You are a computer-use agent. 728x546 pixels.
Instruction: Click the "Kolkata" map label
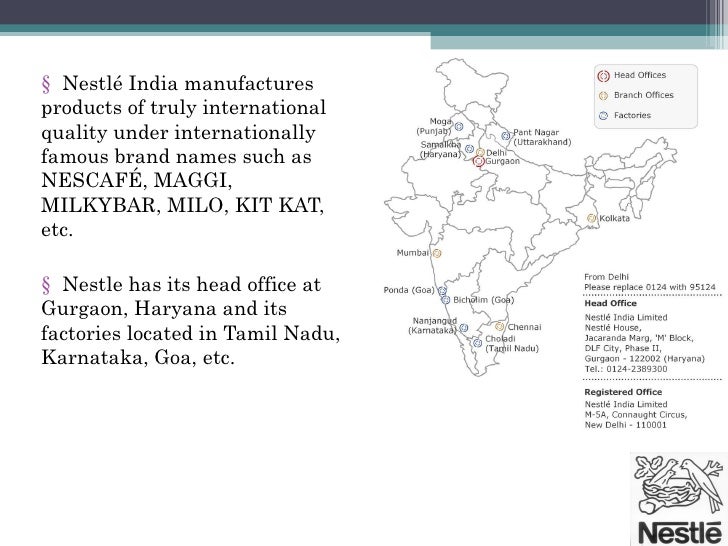pyautogui.click(x=614, y=218)
